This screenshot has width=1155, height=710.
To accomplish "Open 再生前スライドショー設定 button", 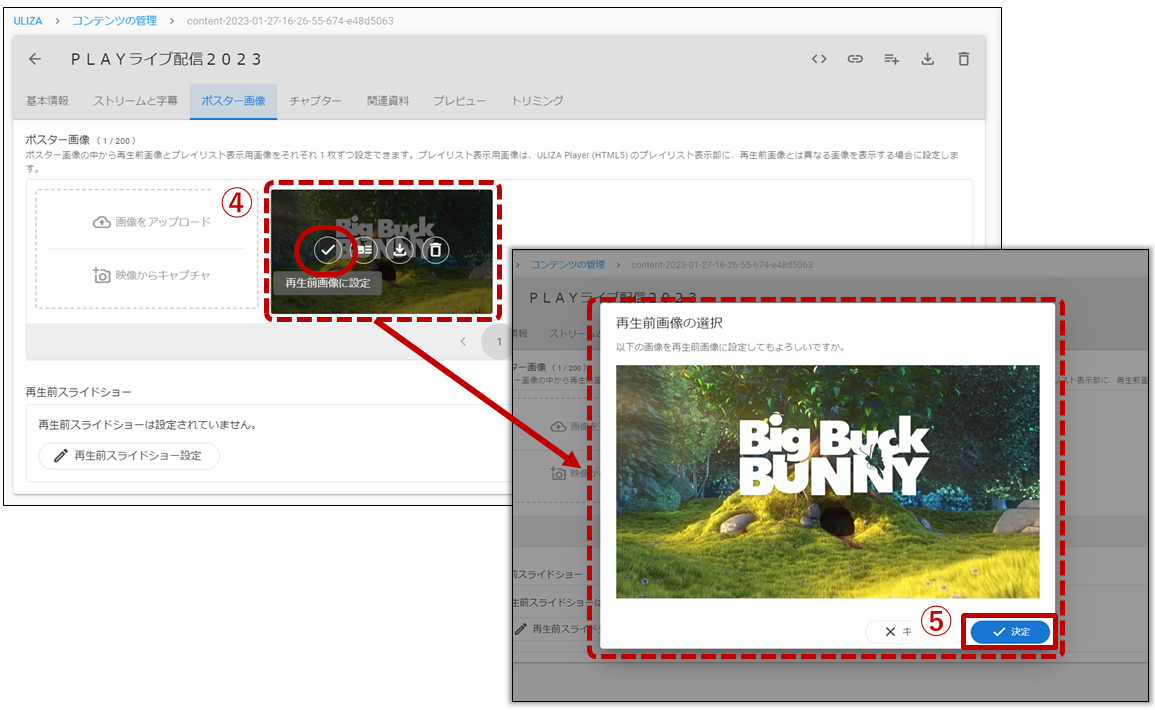I will (129, 456).
